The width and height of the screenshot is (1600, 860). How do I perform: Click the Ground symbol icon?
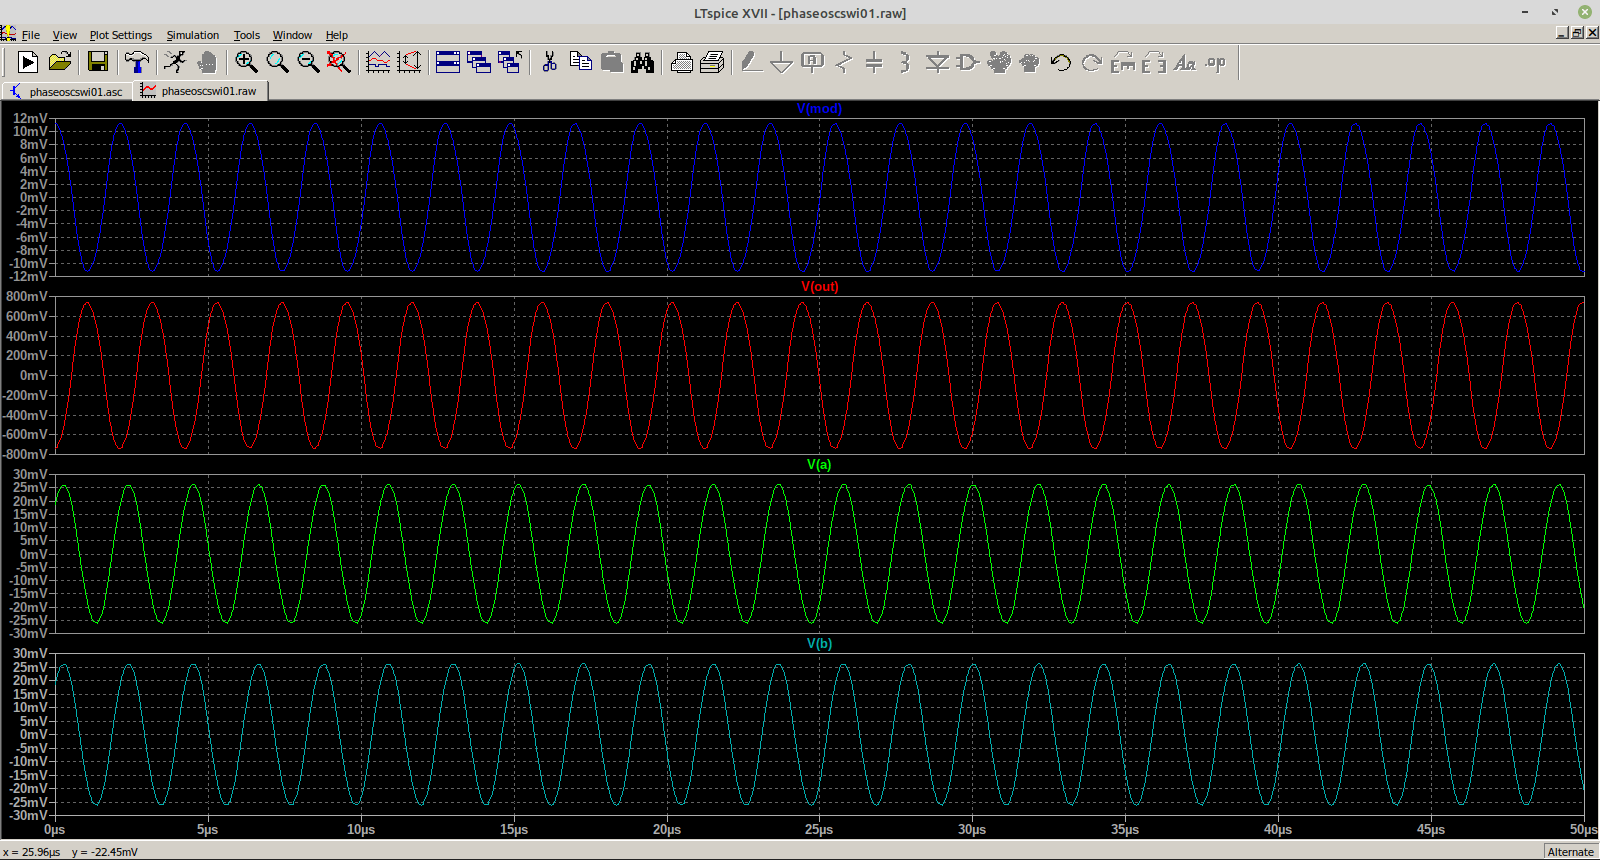782,62
